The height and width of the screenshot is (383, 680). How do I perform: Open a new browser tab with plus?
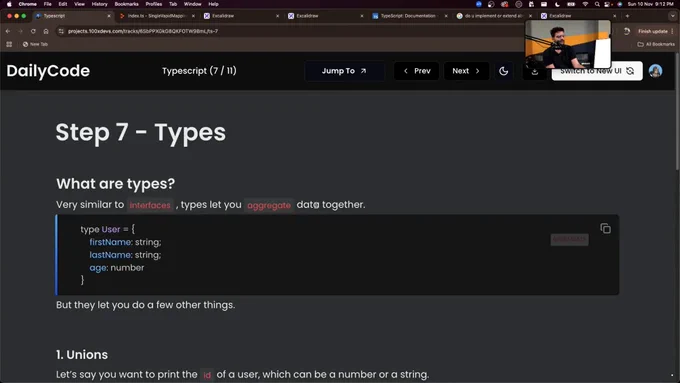click(x=627, y=16)
